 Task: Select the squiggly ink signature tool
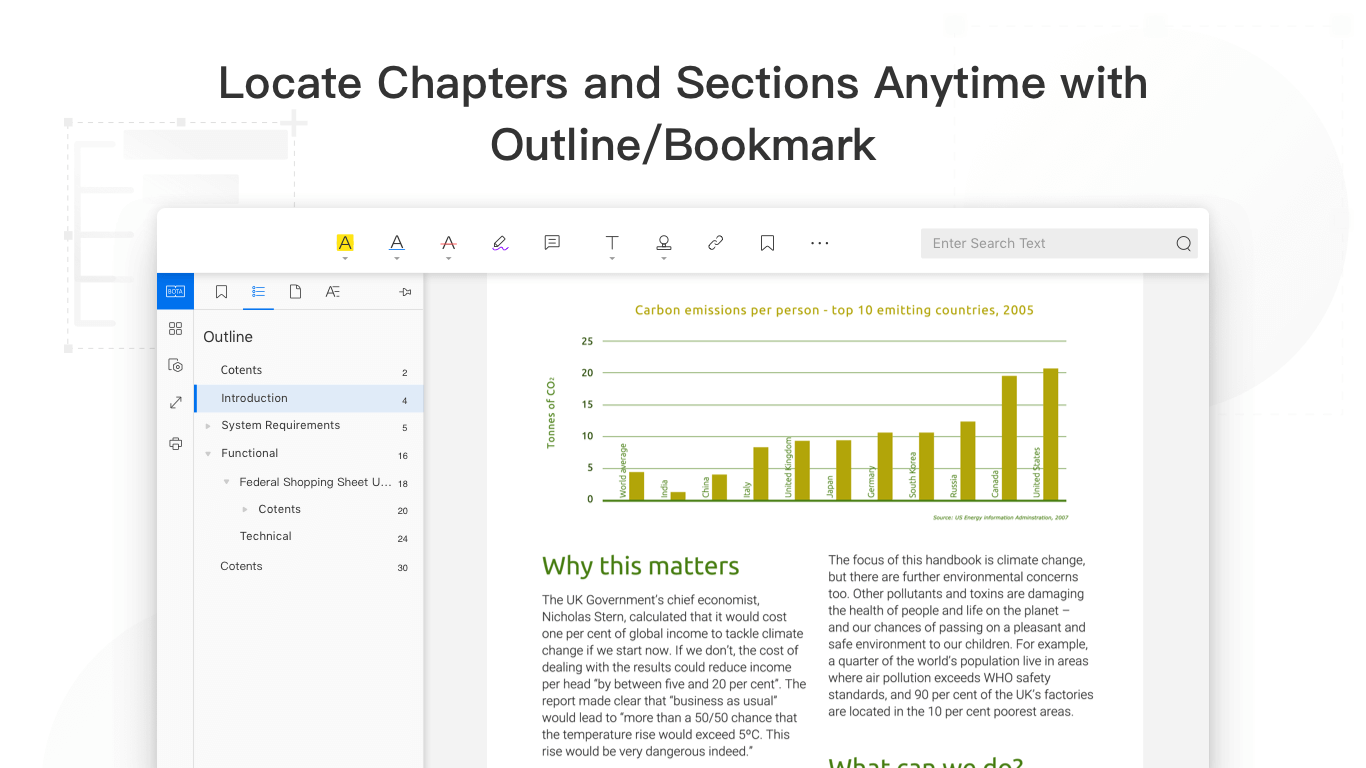(x=501, y=243)
